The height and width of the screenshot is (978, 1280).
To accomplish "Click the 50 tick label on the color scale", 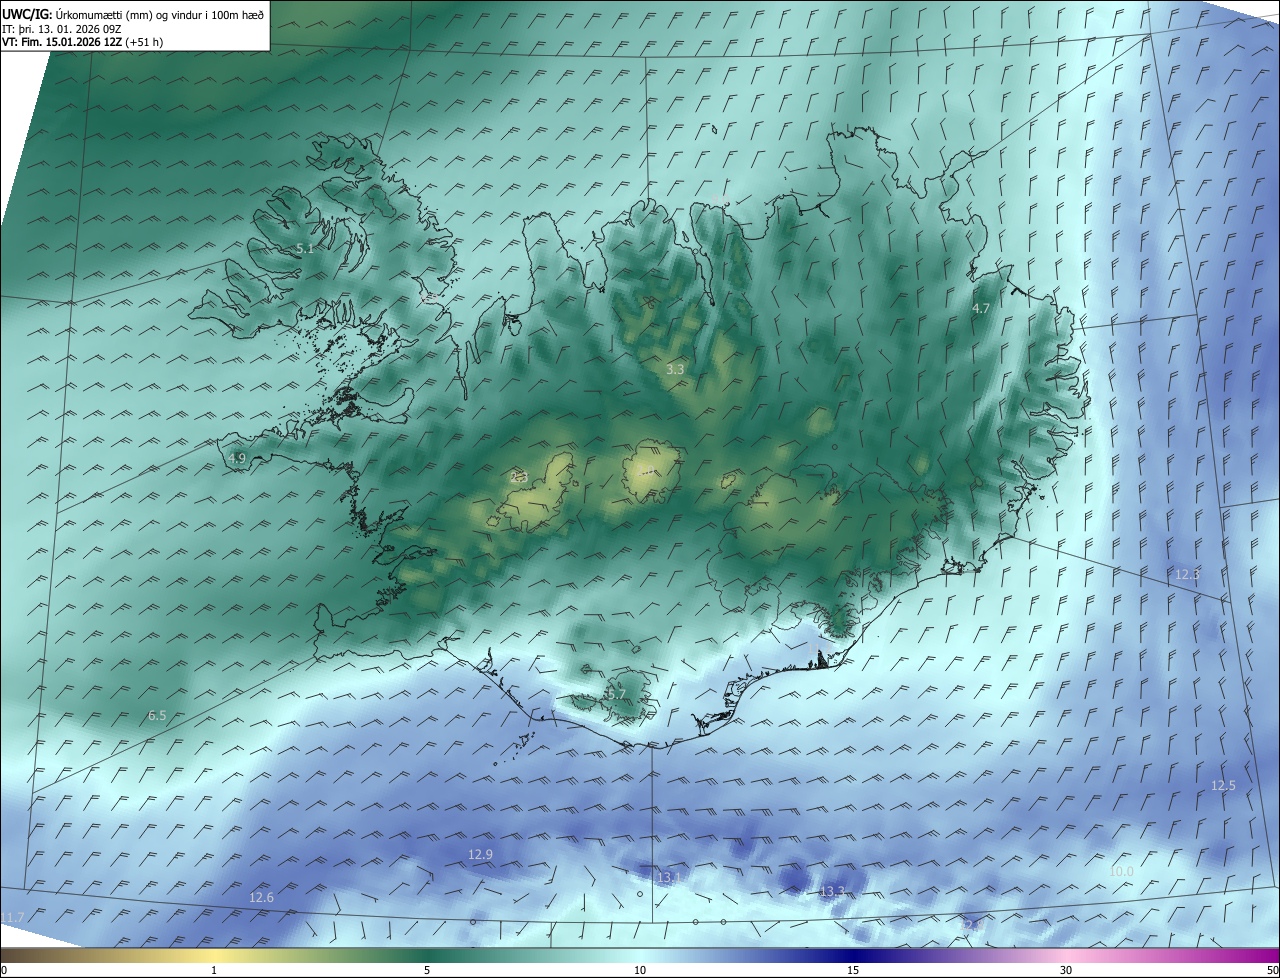I will [1271, 970].
